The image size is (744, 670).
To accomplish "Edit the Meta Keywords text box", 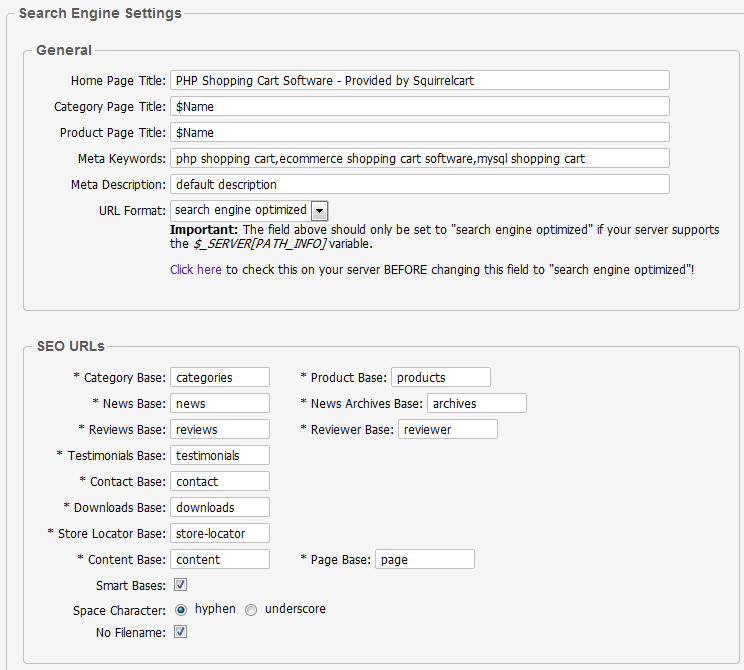I will [419, 158].
